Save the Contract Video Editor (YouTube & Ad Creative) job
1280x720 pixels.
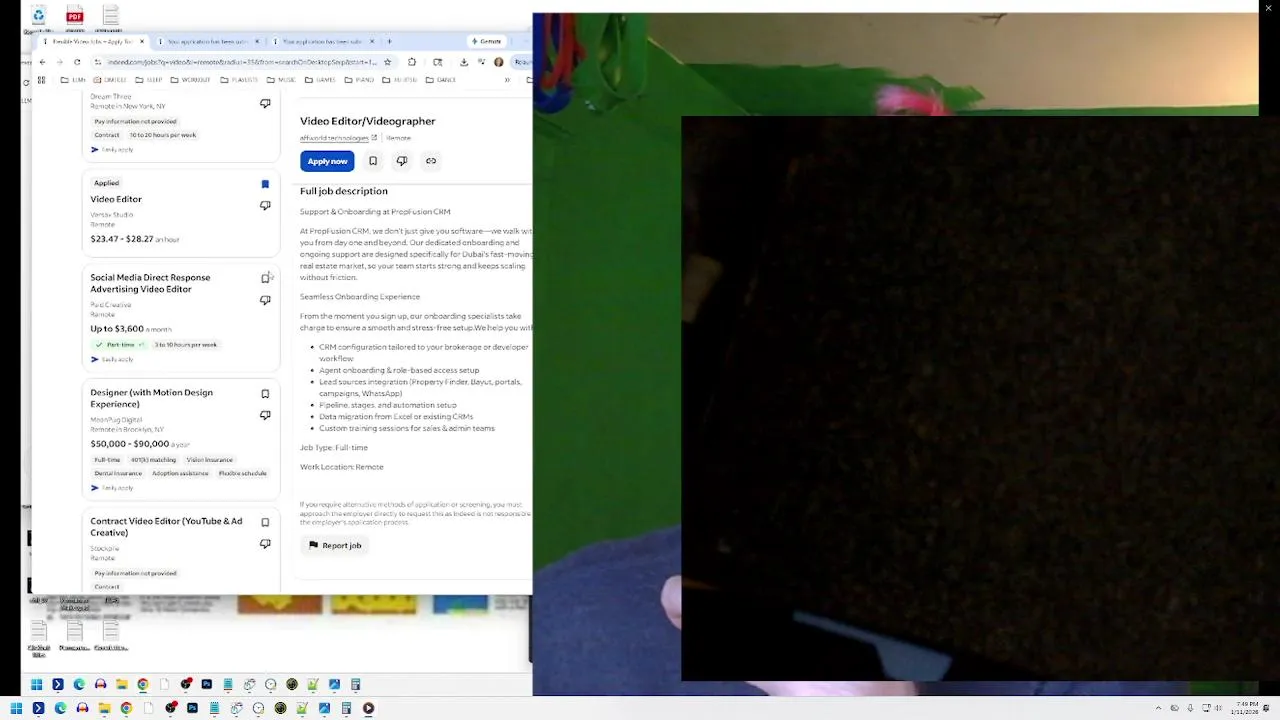(x=265, y=522)
